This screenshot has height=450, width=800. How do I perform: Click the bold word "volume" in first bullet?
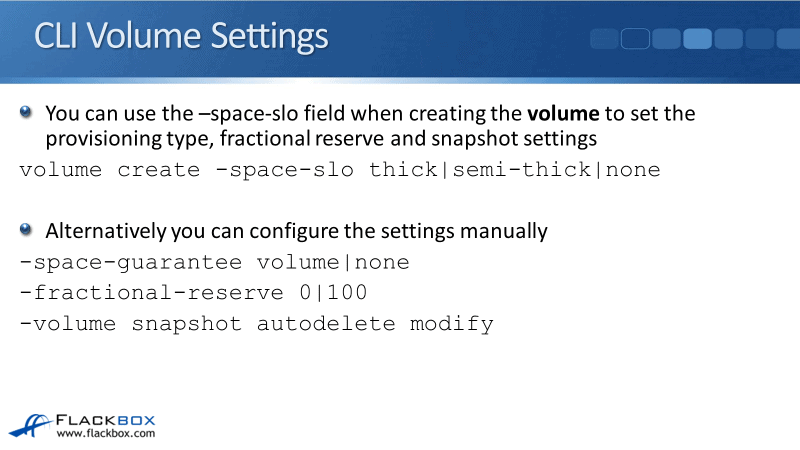pyautogui.click(x=559, y=114)
